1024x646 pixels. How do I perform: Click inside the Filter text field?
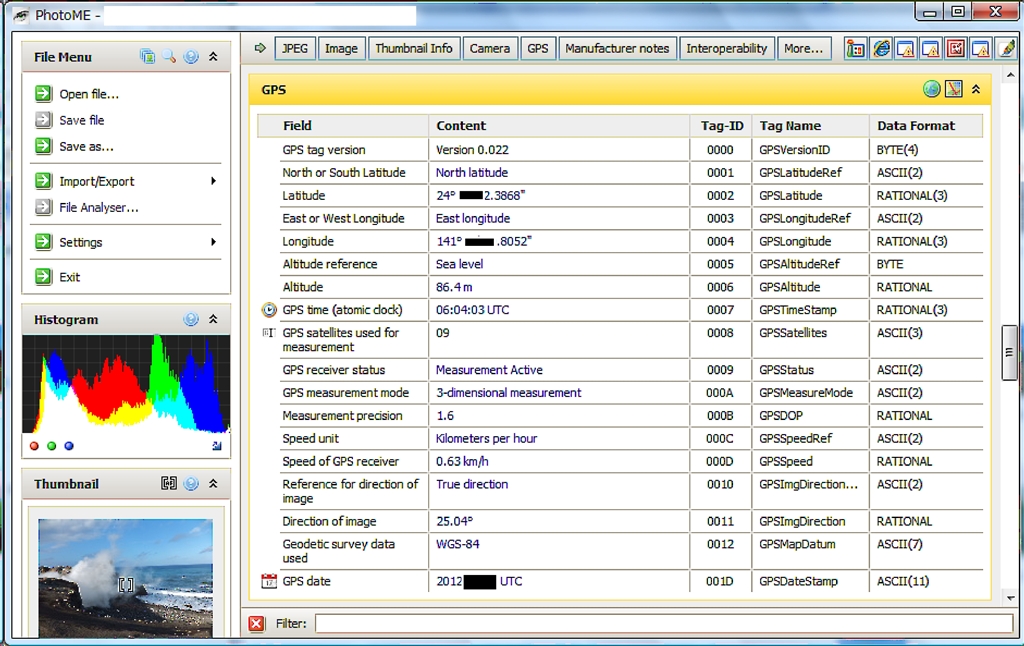[660, 623]
